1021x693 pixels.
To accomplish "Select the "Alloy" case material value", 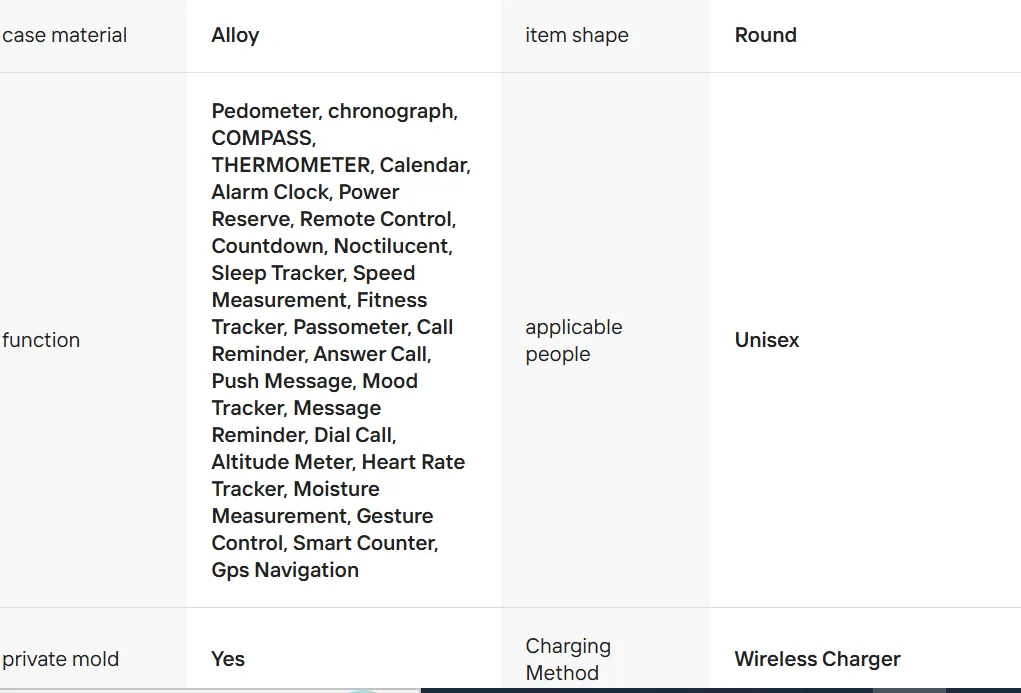I will point(235,35).
